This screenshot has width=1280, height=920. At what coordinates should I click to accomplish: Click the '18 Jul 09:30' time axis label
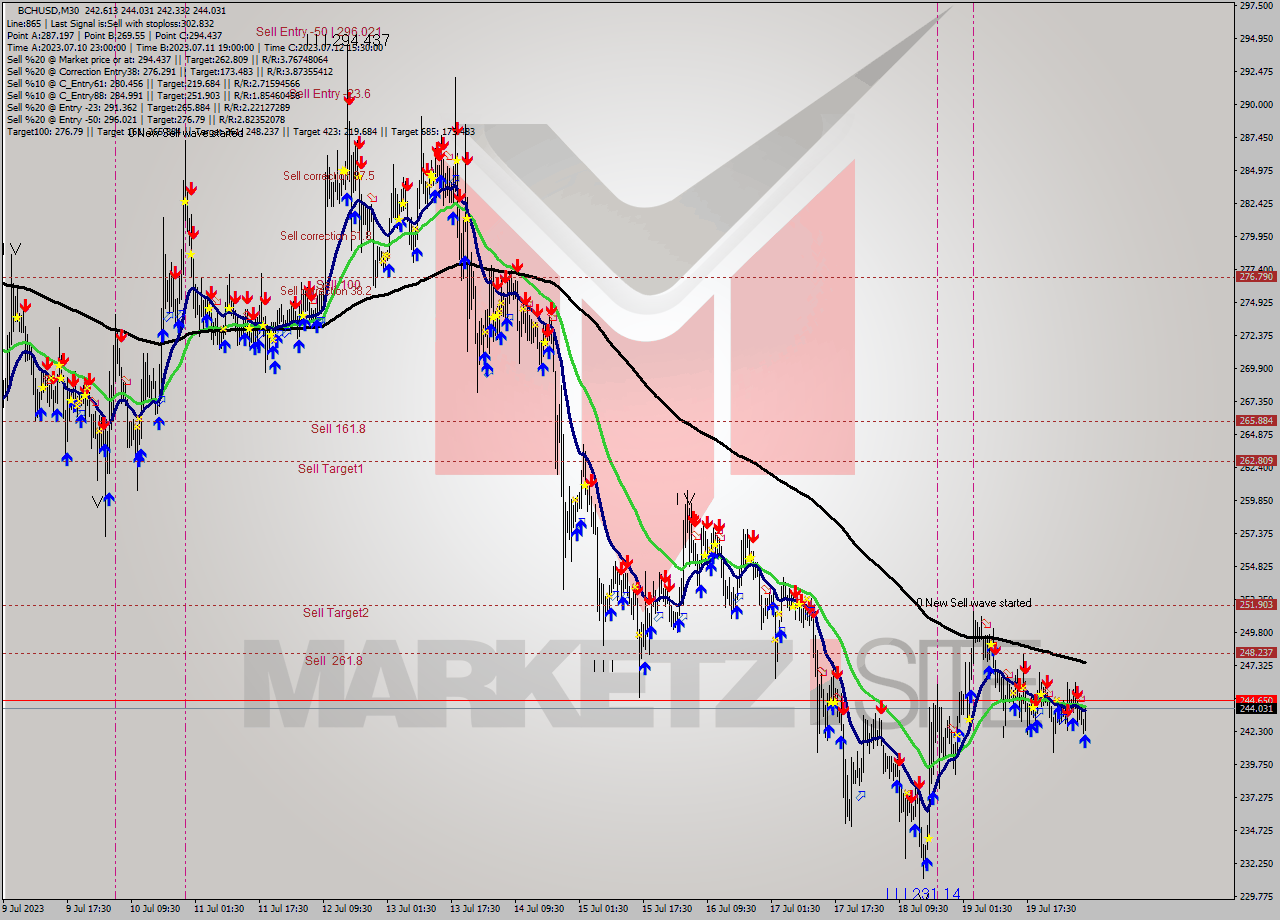click(x=923, y=909)
